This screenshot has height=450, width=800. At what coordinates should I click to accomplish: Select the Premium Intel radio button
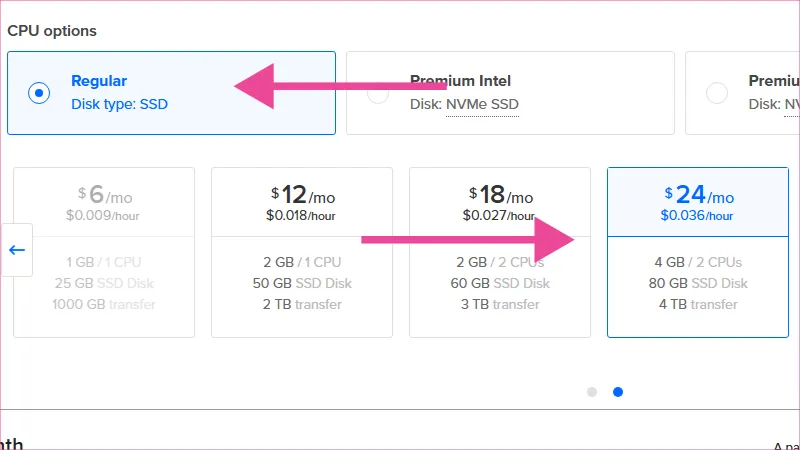[x=377, y=93]
